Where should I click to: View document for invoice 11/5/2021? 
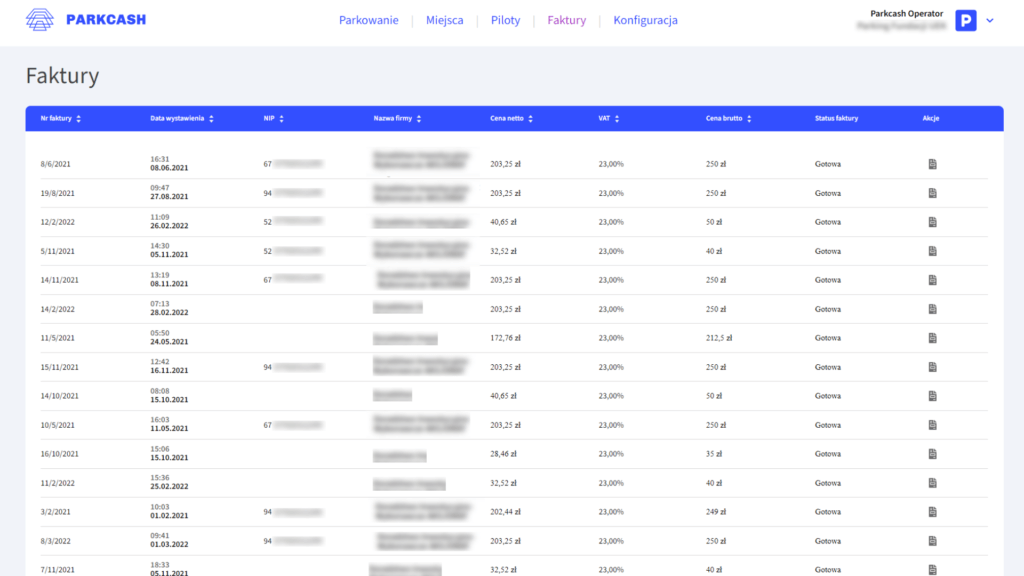tap(932, 338)
